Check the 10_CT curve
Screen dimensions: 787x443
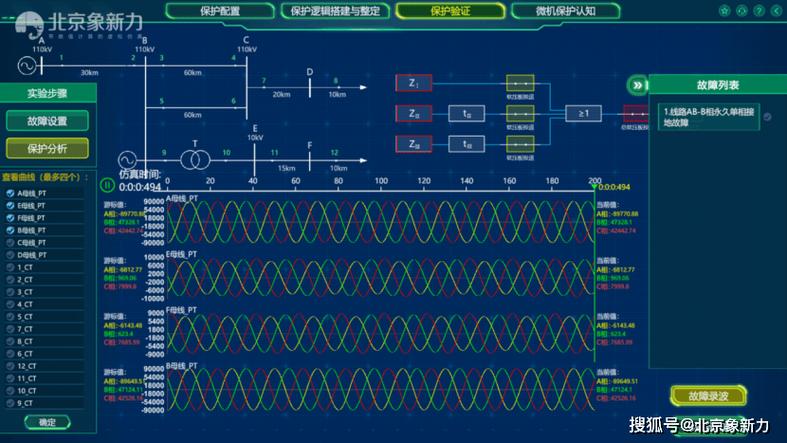coord(10,391)
